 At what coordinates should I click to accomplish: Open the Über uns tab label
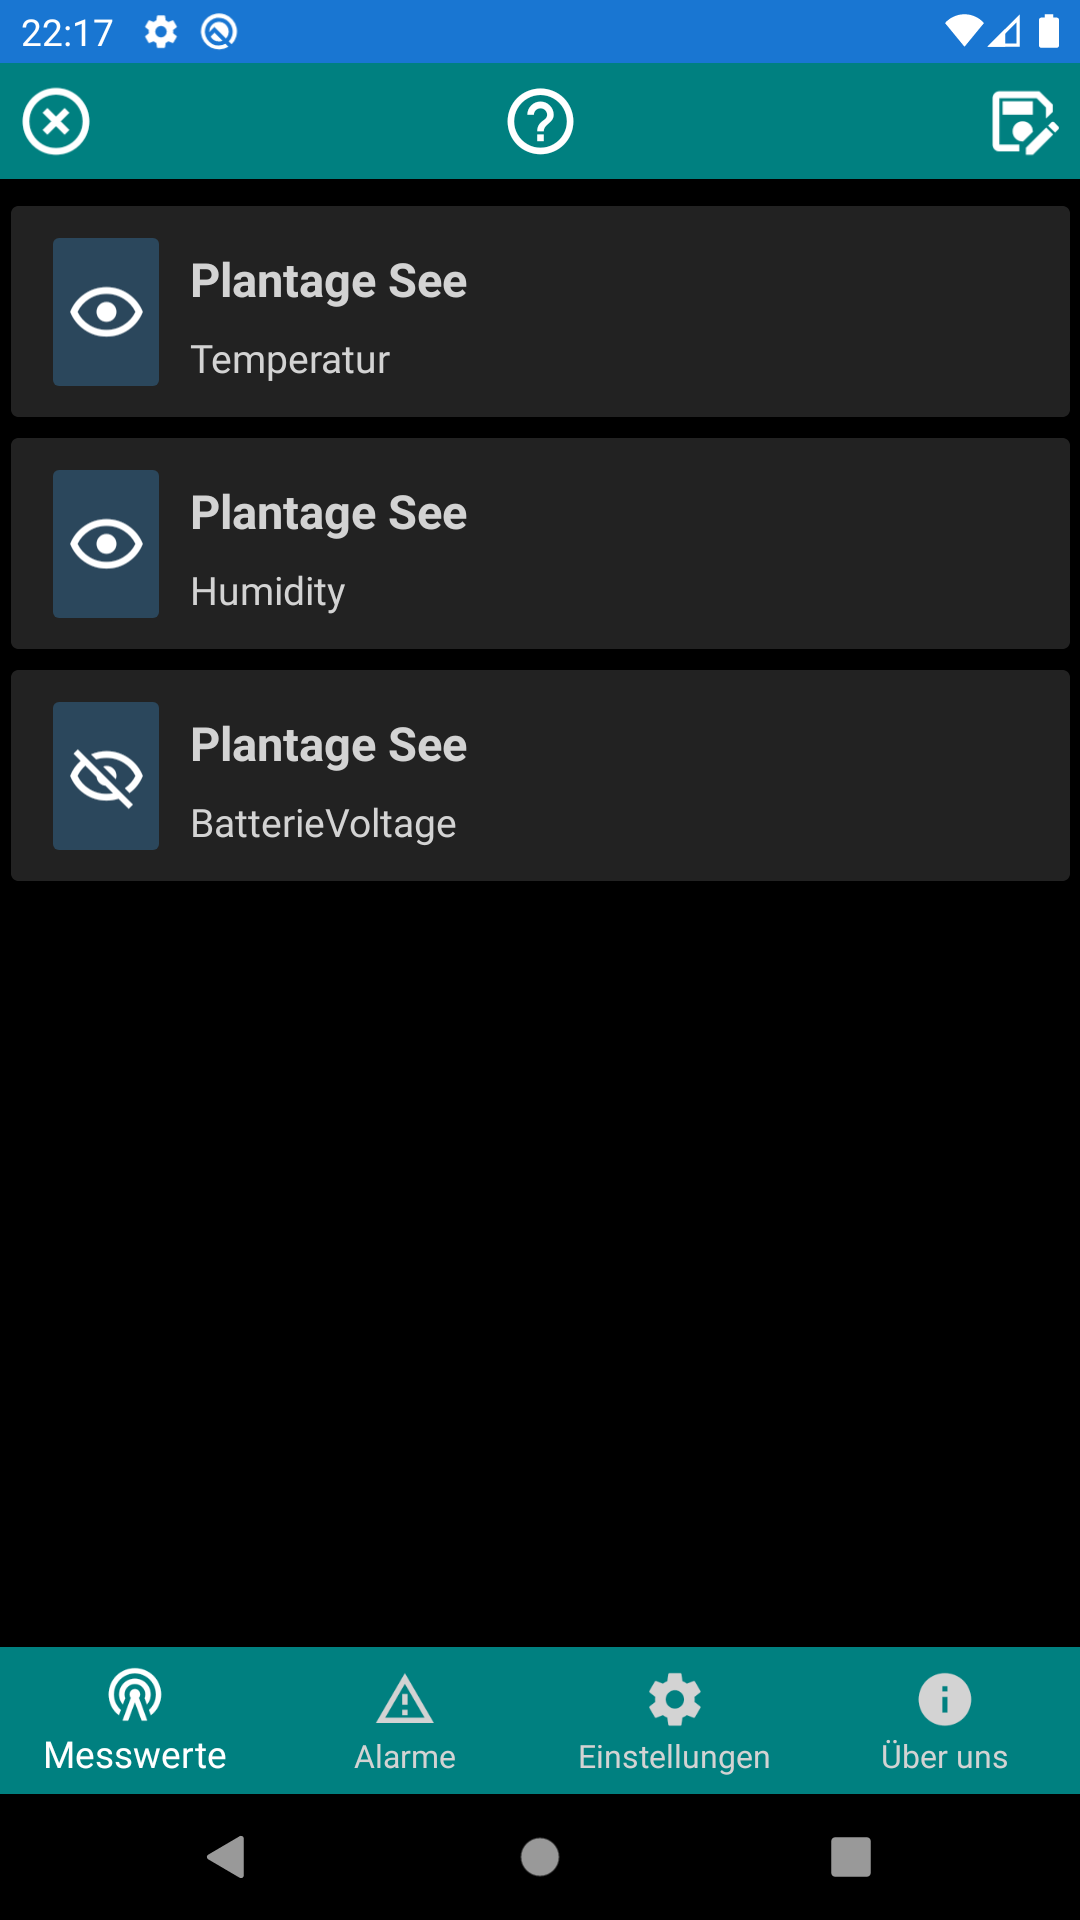pos(945,1757)
